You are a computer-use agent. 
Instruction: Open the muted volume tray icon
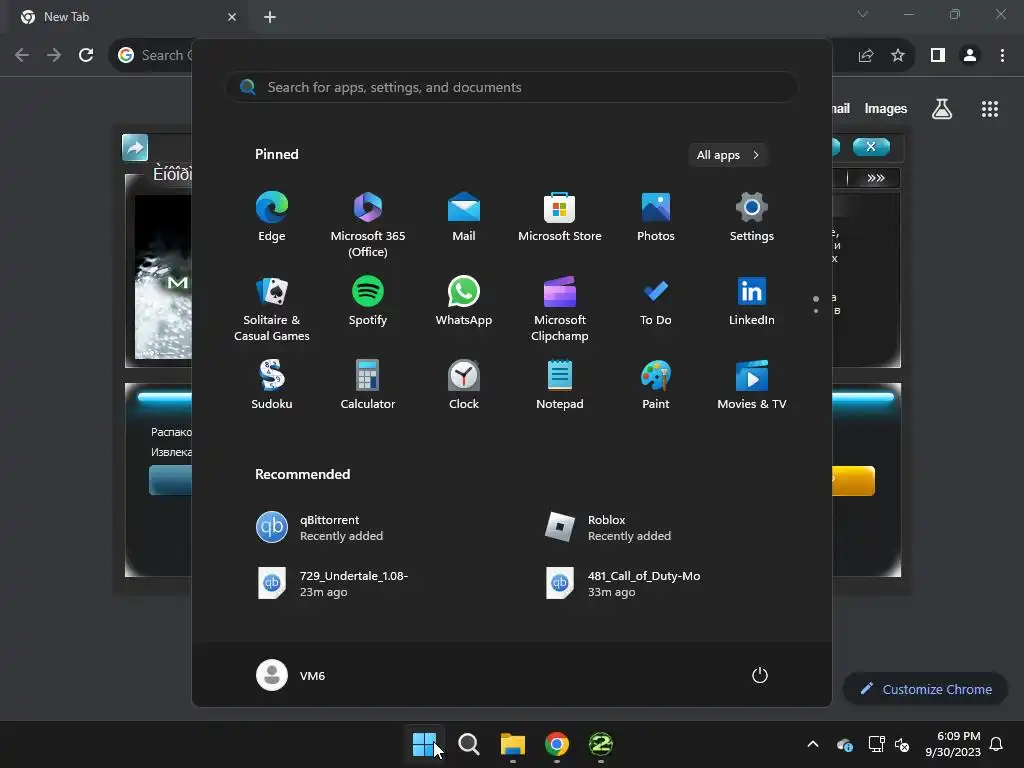[x=902, y=744]
